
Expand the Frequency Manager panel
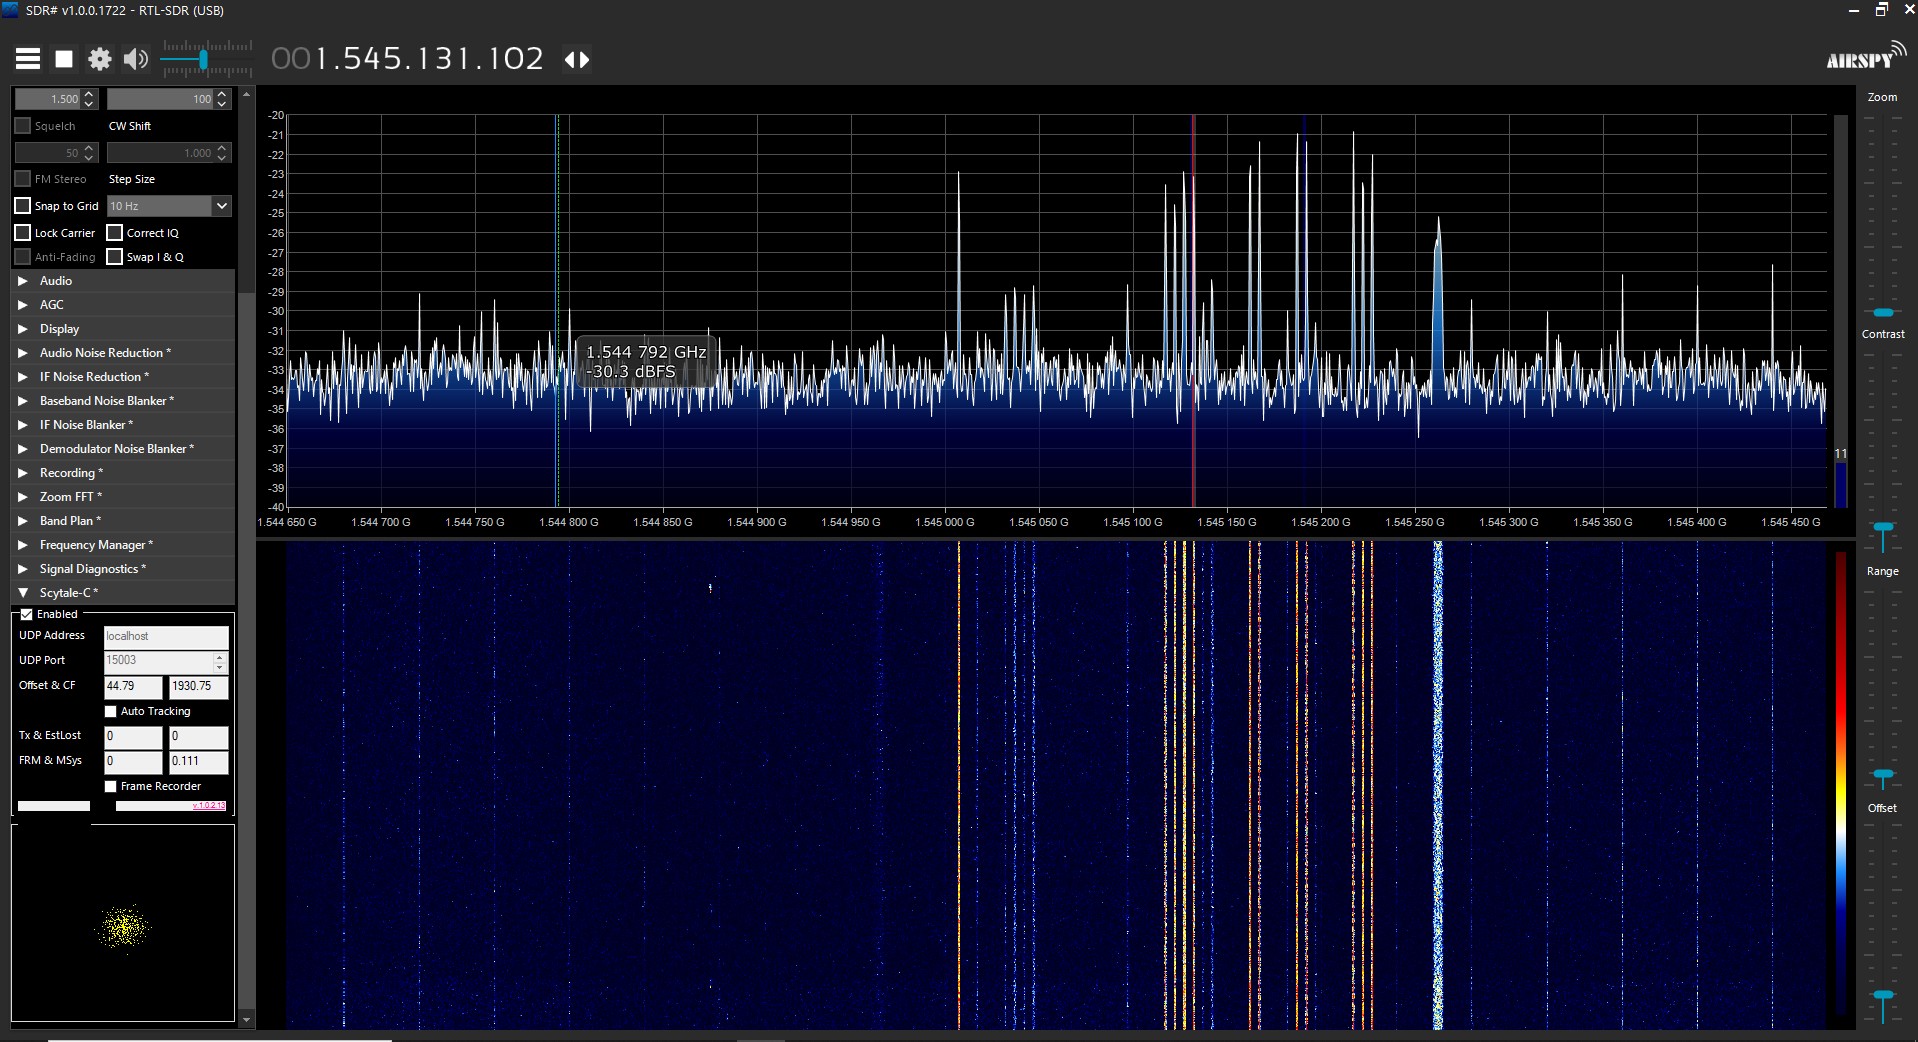pos(22,544)
